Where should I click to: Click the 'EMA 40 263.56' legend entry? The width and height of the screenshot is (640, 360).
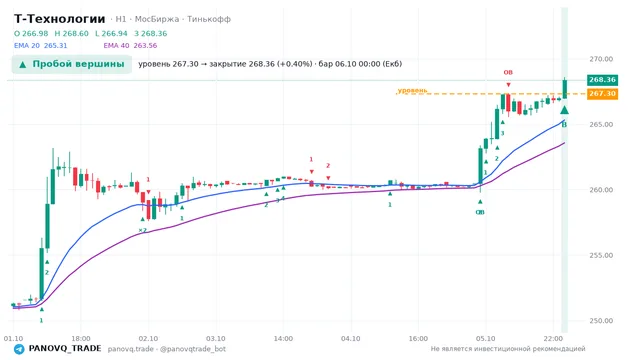pyautogui.click(x=130, y=45)
